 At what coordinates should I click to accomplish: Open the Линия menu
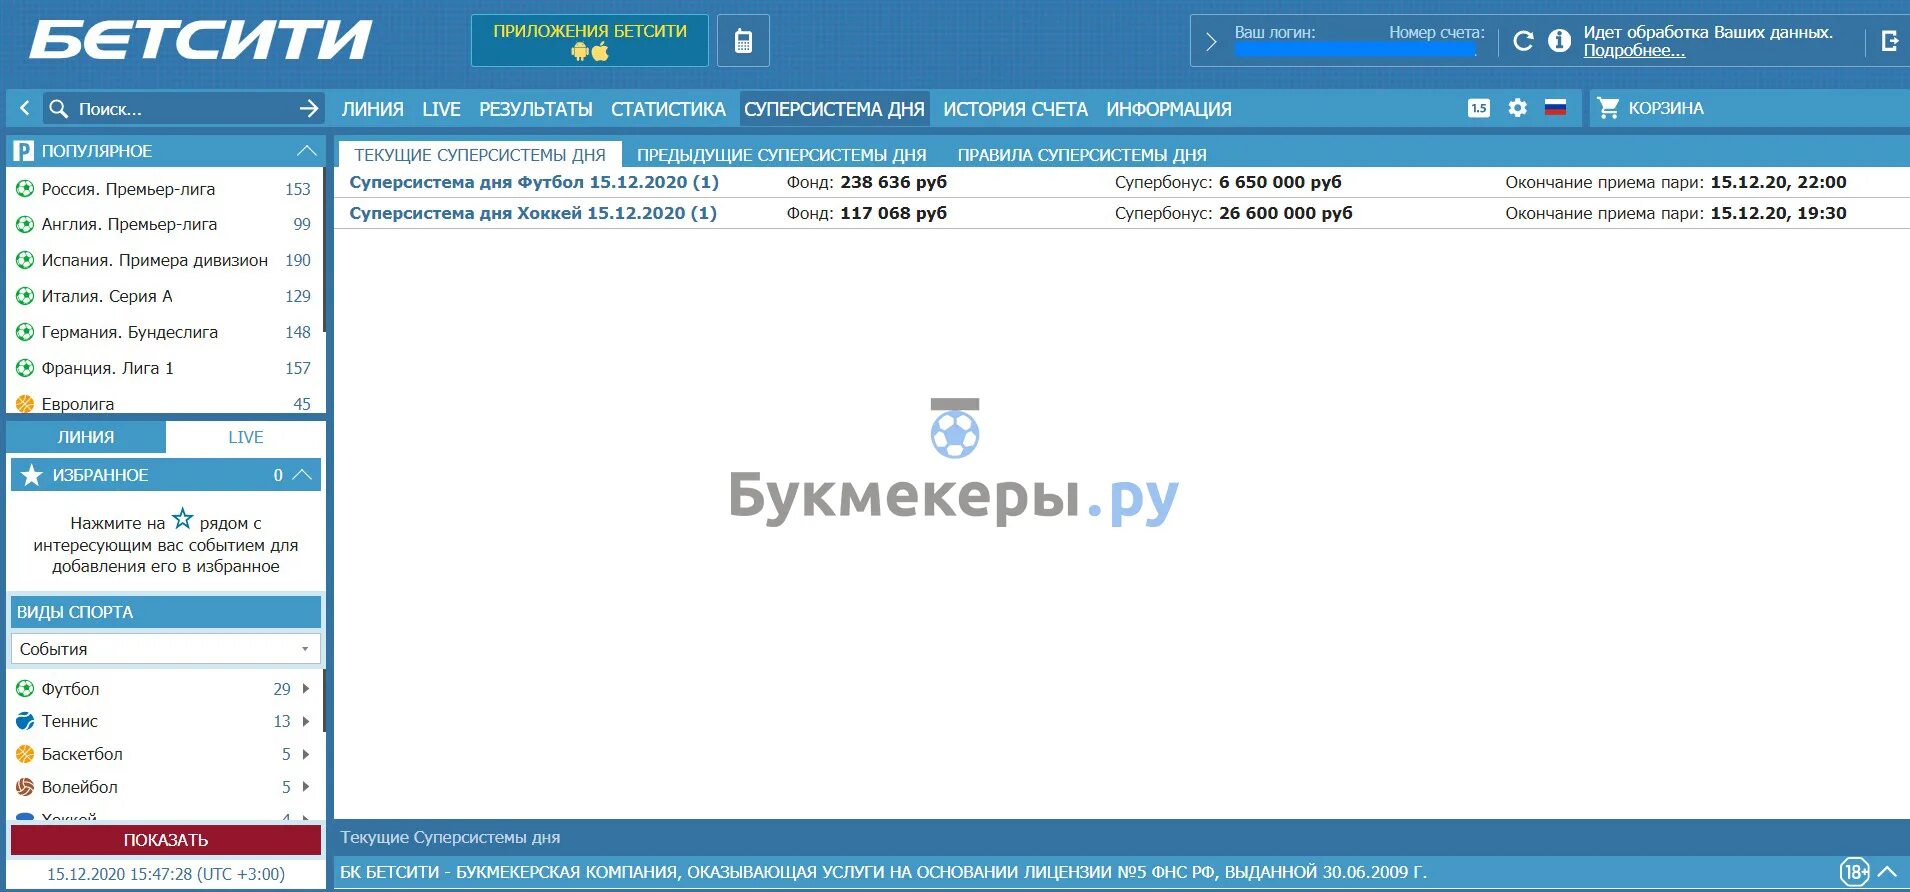tap(373, 109)
